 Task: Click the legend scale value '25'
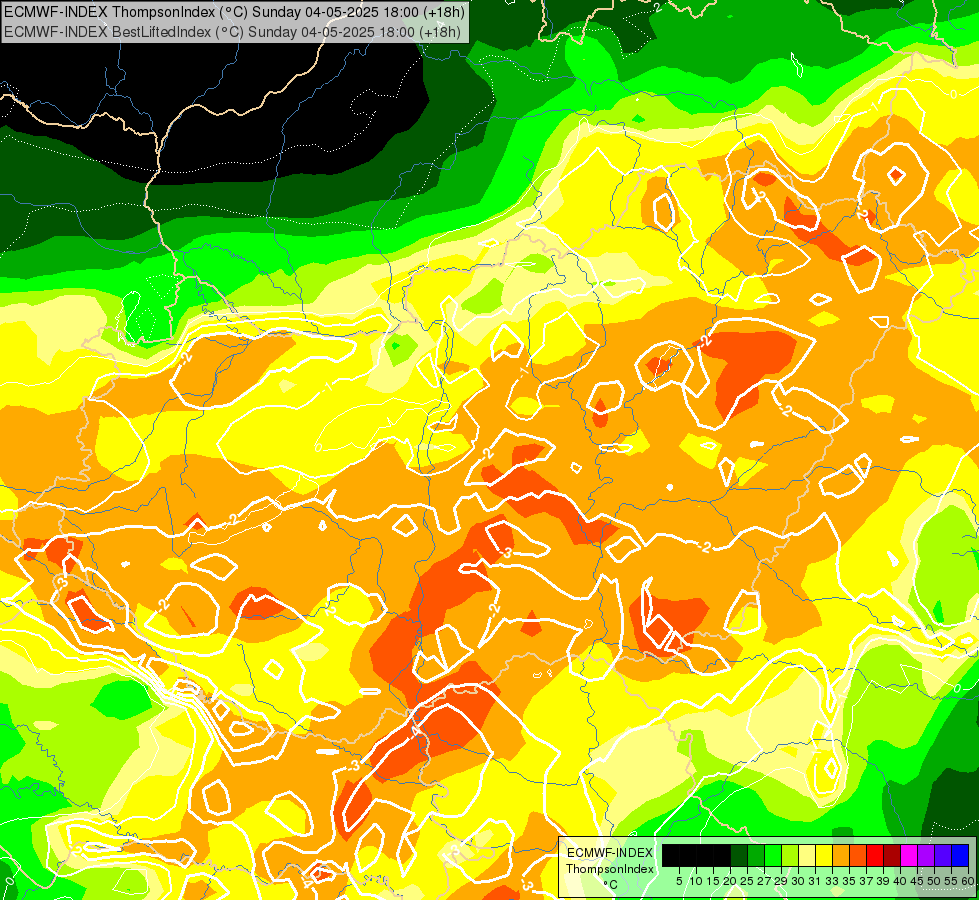[x=747, y=881]
